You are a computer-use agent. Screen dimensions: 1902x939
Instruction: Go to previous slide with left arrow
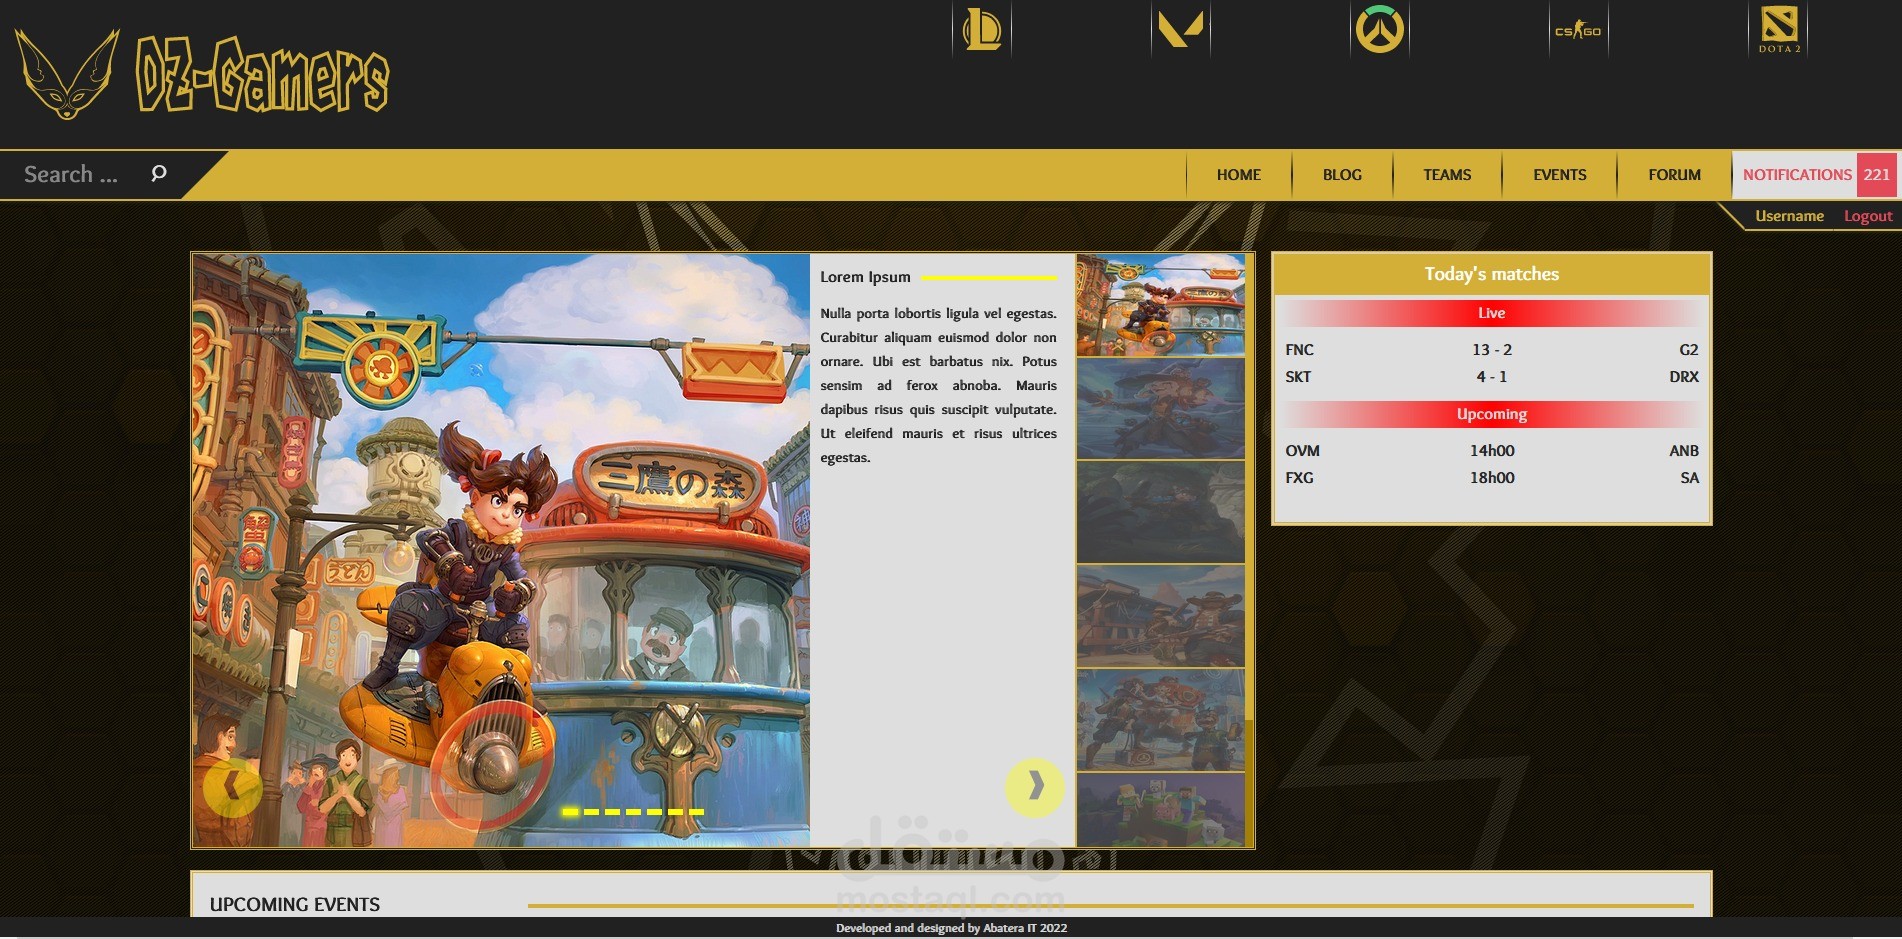click(232, 787)
